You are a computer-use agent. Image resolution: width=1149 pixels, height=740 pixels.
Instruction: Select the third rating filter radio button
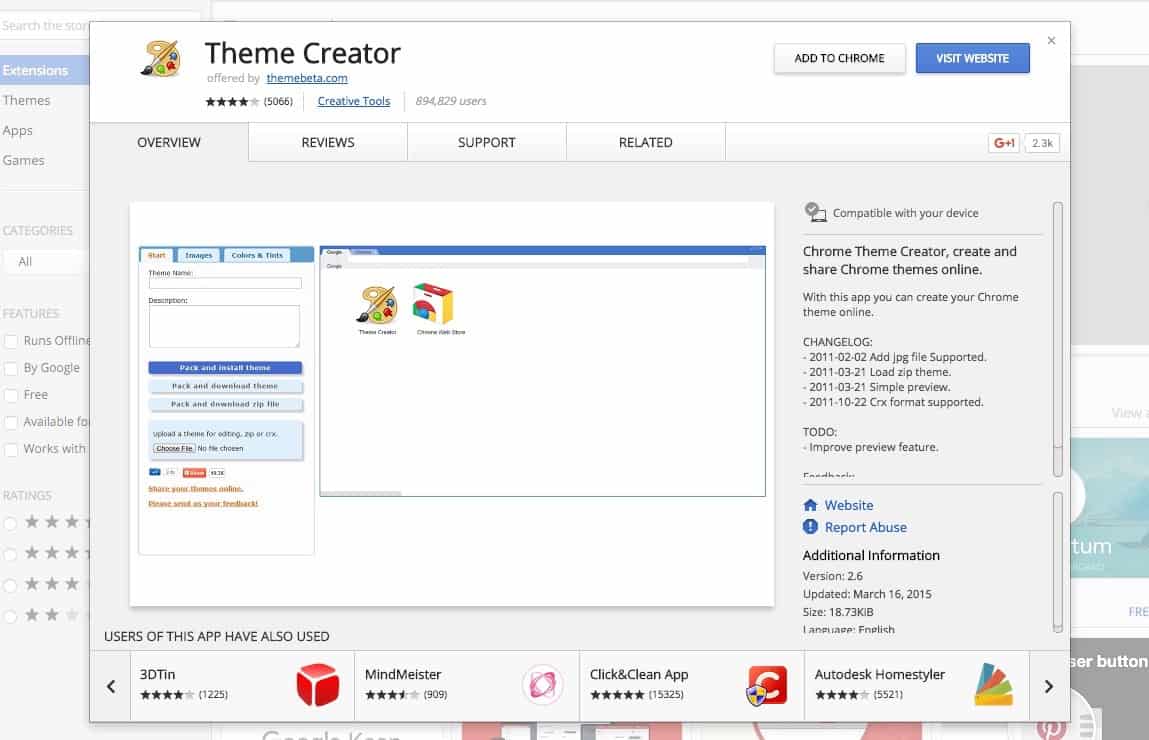point(10,585)
